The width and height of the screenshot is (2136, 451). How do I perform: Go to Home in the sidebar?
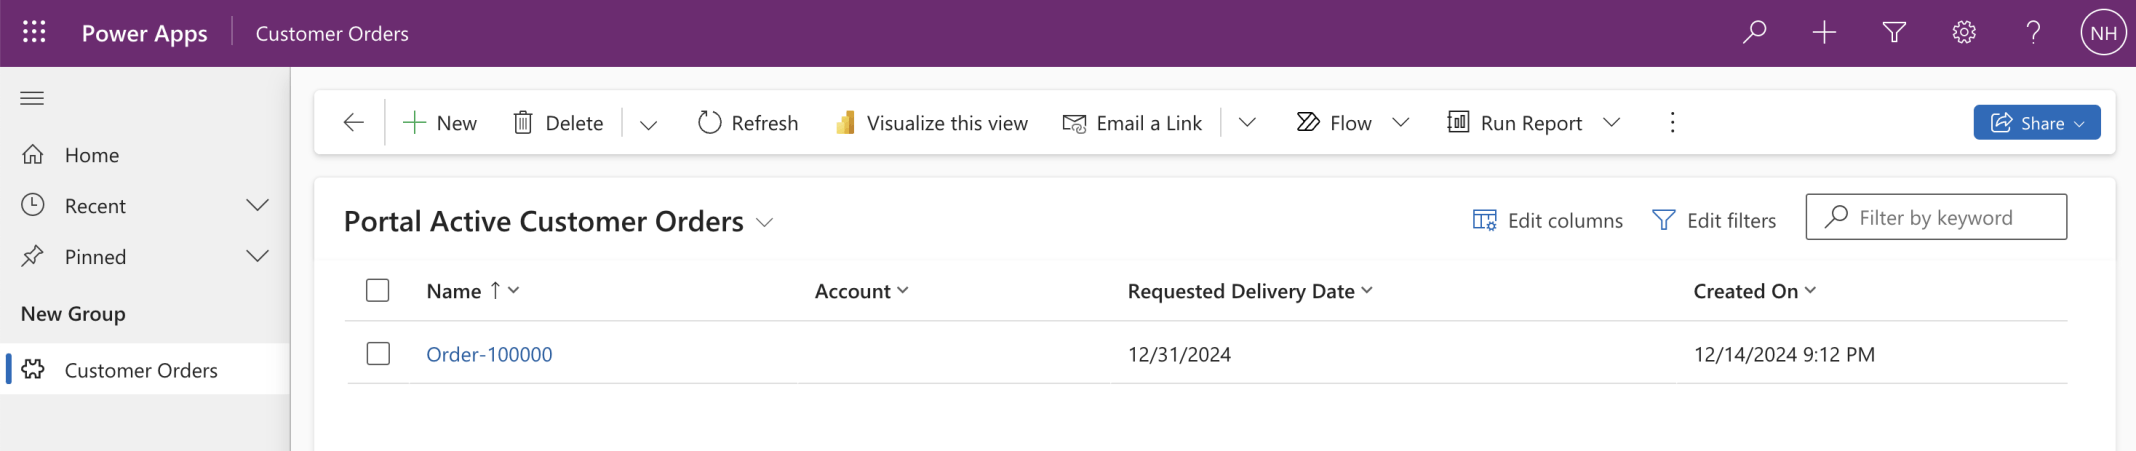click(x=91, y=155)
